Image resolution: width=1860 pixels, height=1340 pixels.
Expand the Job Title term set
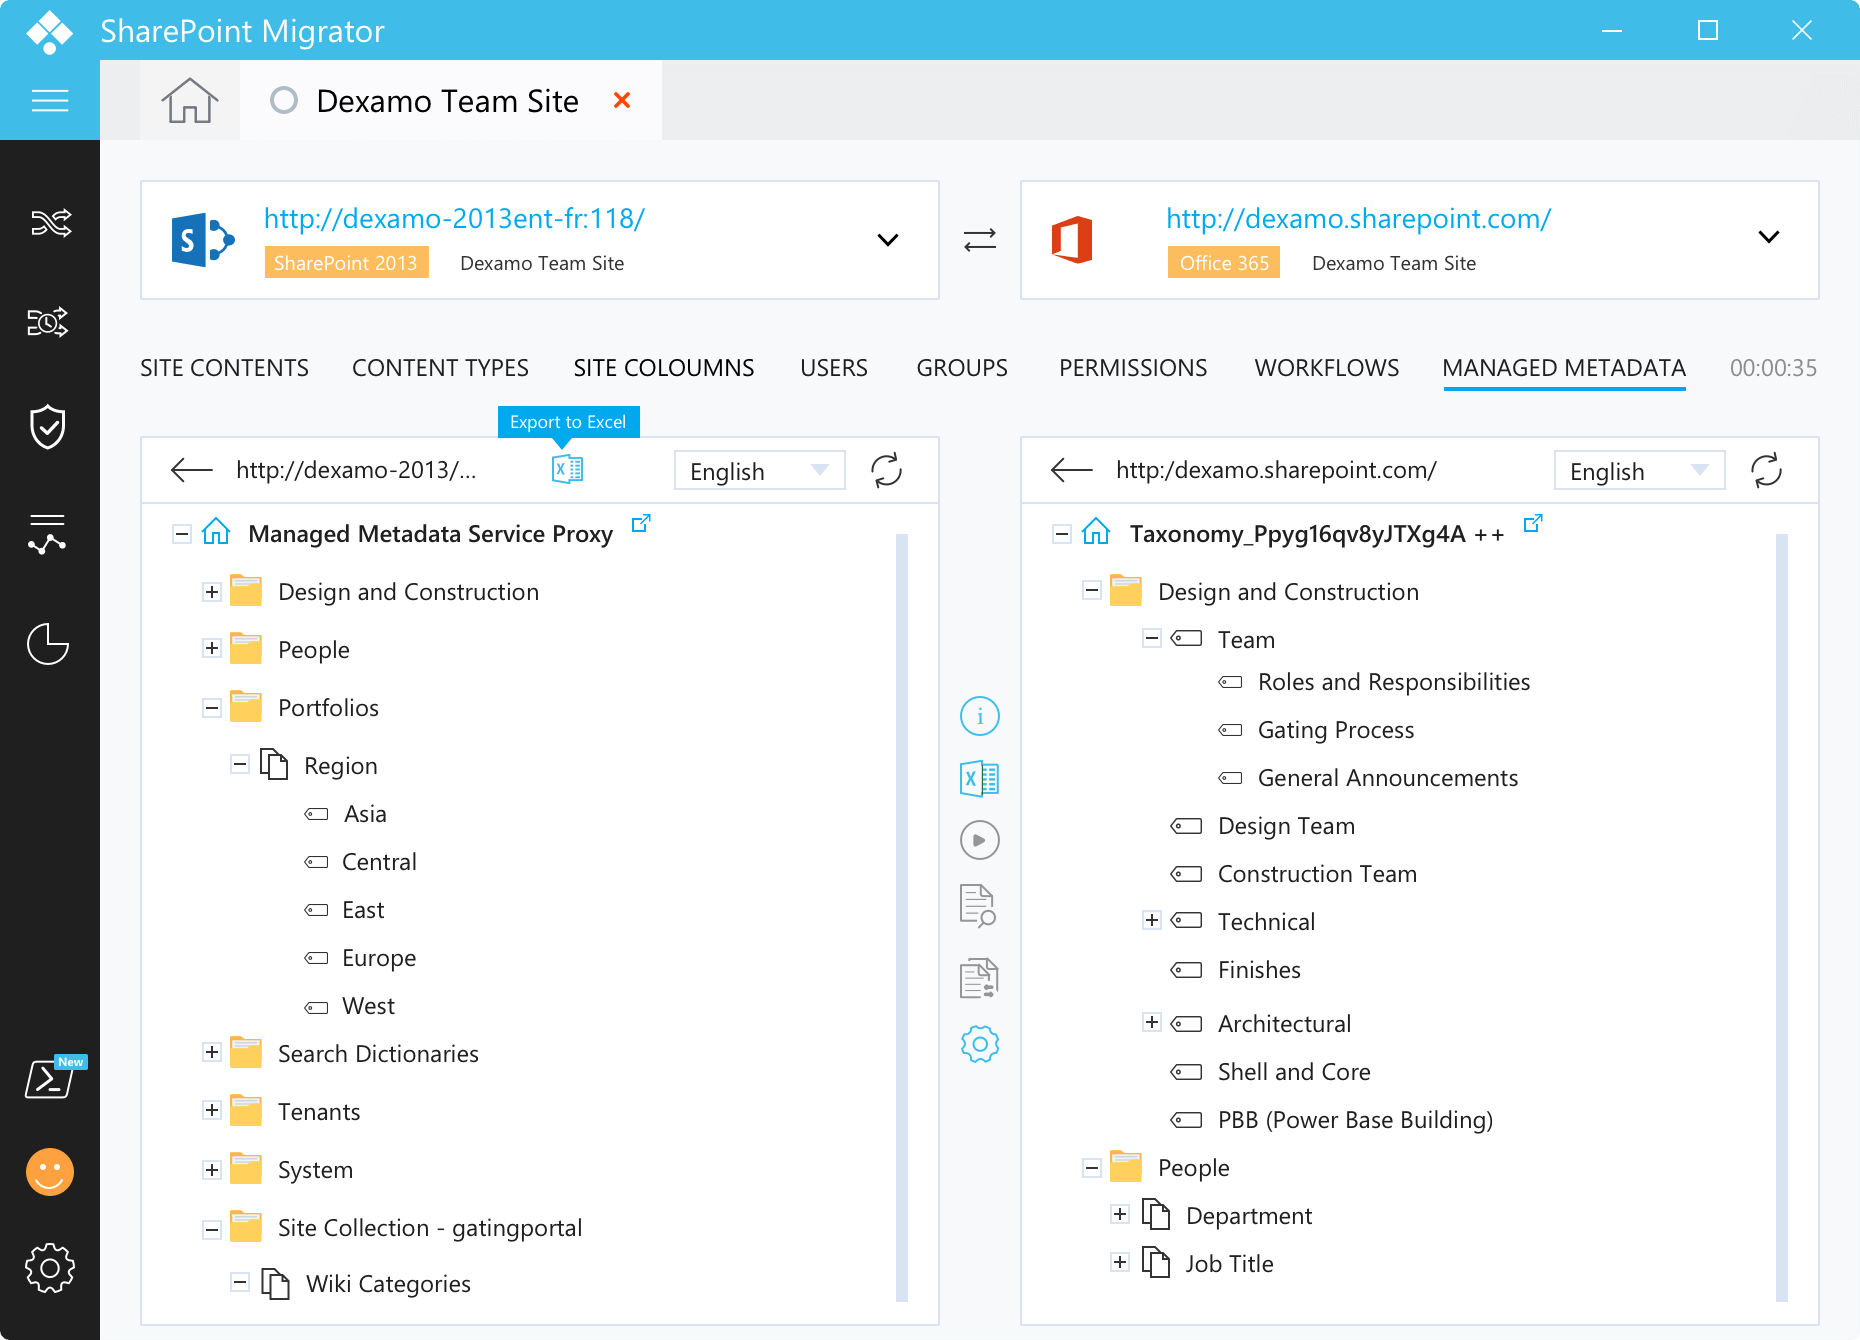pos(1120,1262)
